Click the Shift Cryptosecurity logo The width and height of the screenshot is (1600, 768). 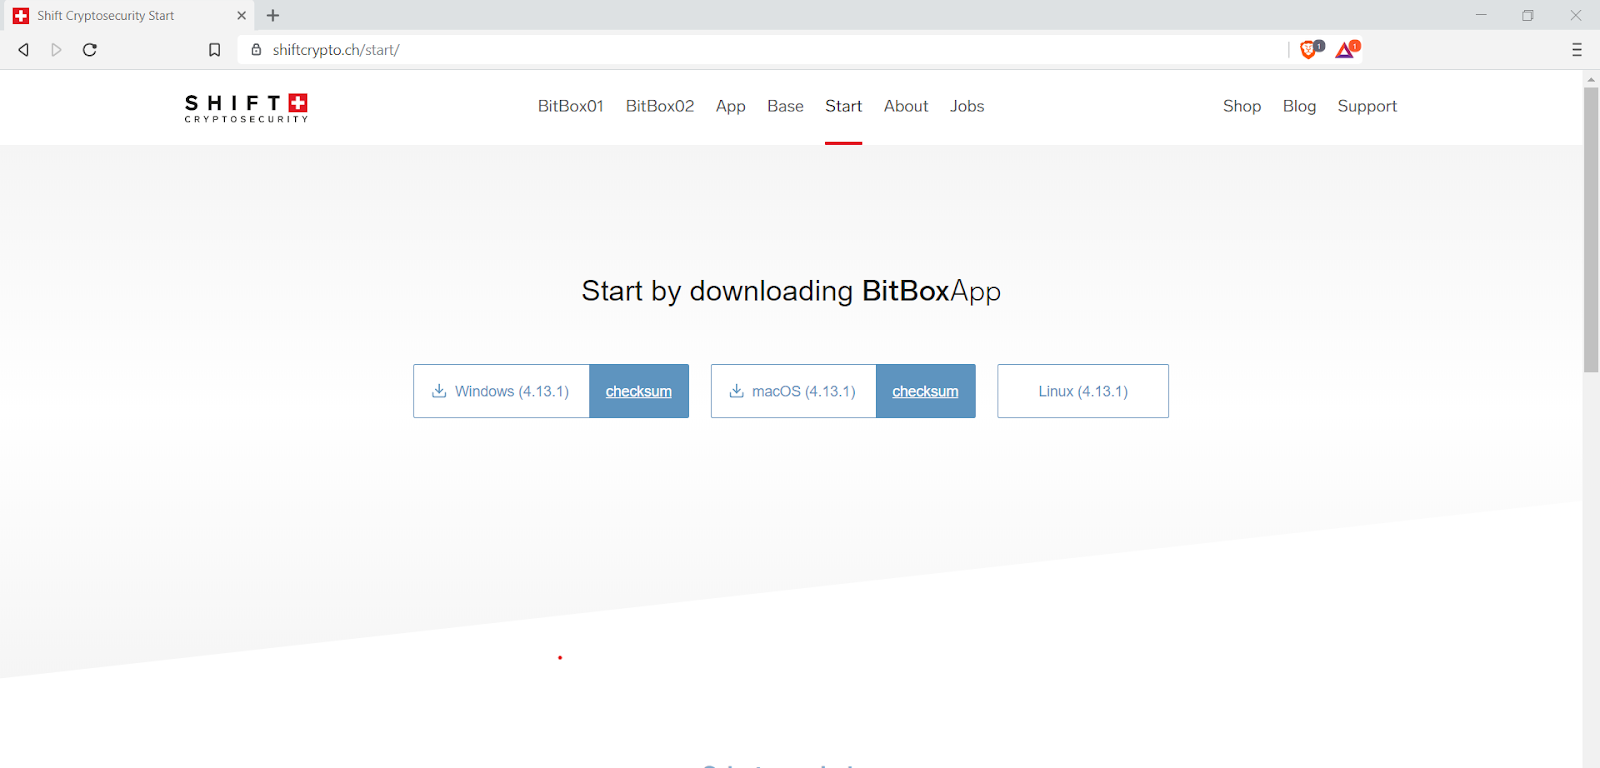tap(246, 108)
